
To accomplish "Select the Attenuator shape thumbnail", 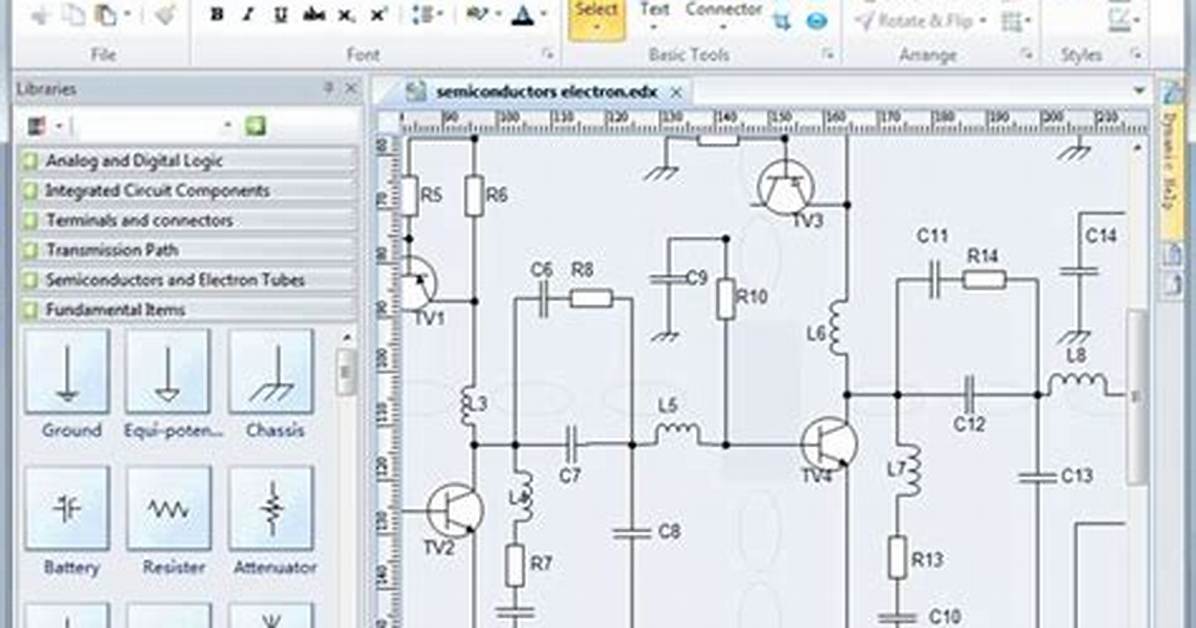I will point(271,509).
